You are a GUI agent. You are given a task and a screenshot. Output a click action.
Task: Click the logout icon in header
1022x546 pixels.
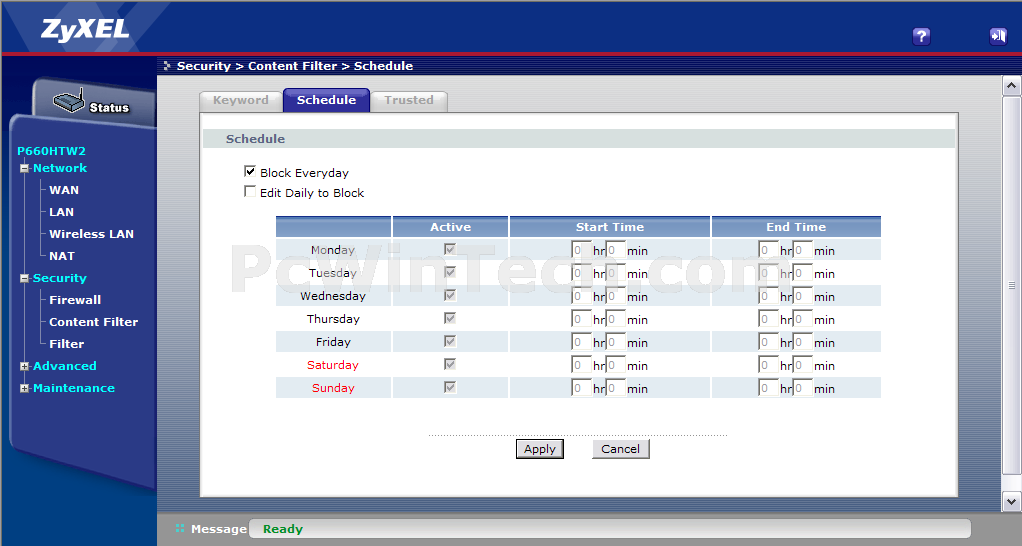(997, 36)
